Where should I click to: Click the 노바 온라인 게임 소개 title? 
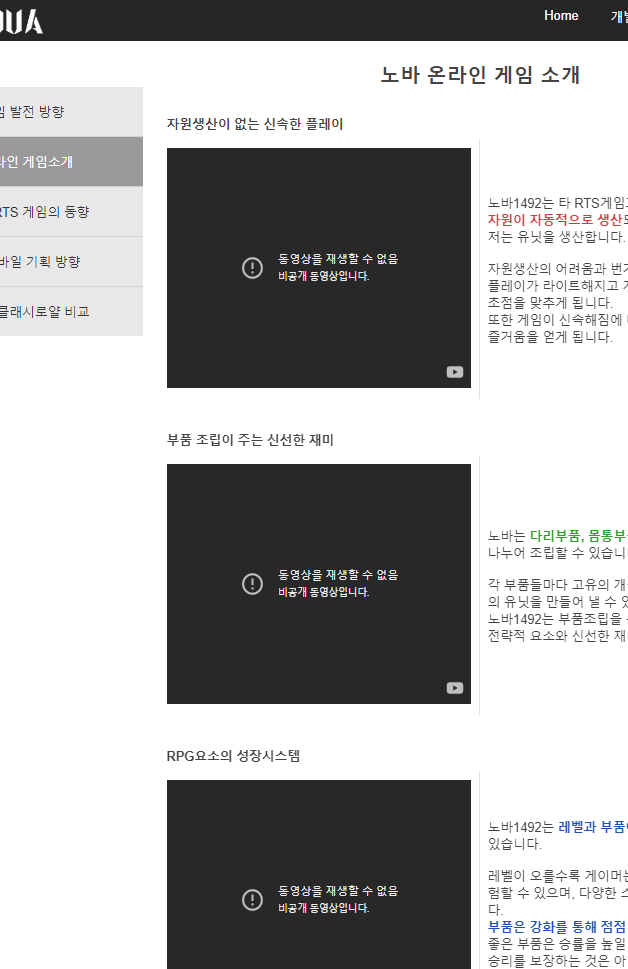480,75
